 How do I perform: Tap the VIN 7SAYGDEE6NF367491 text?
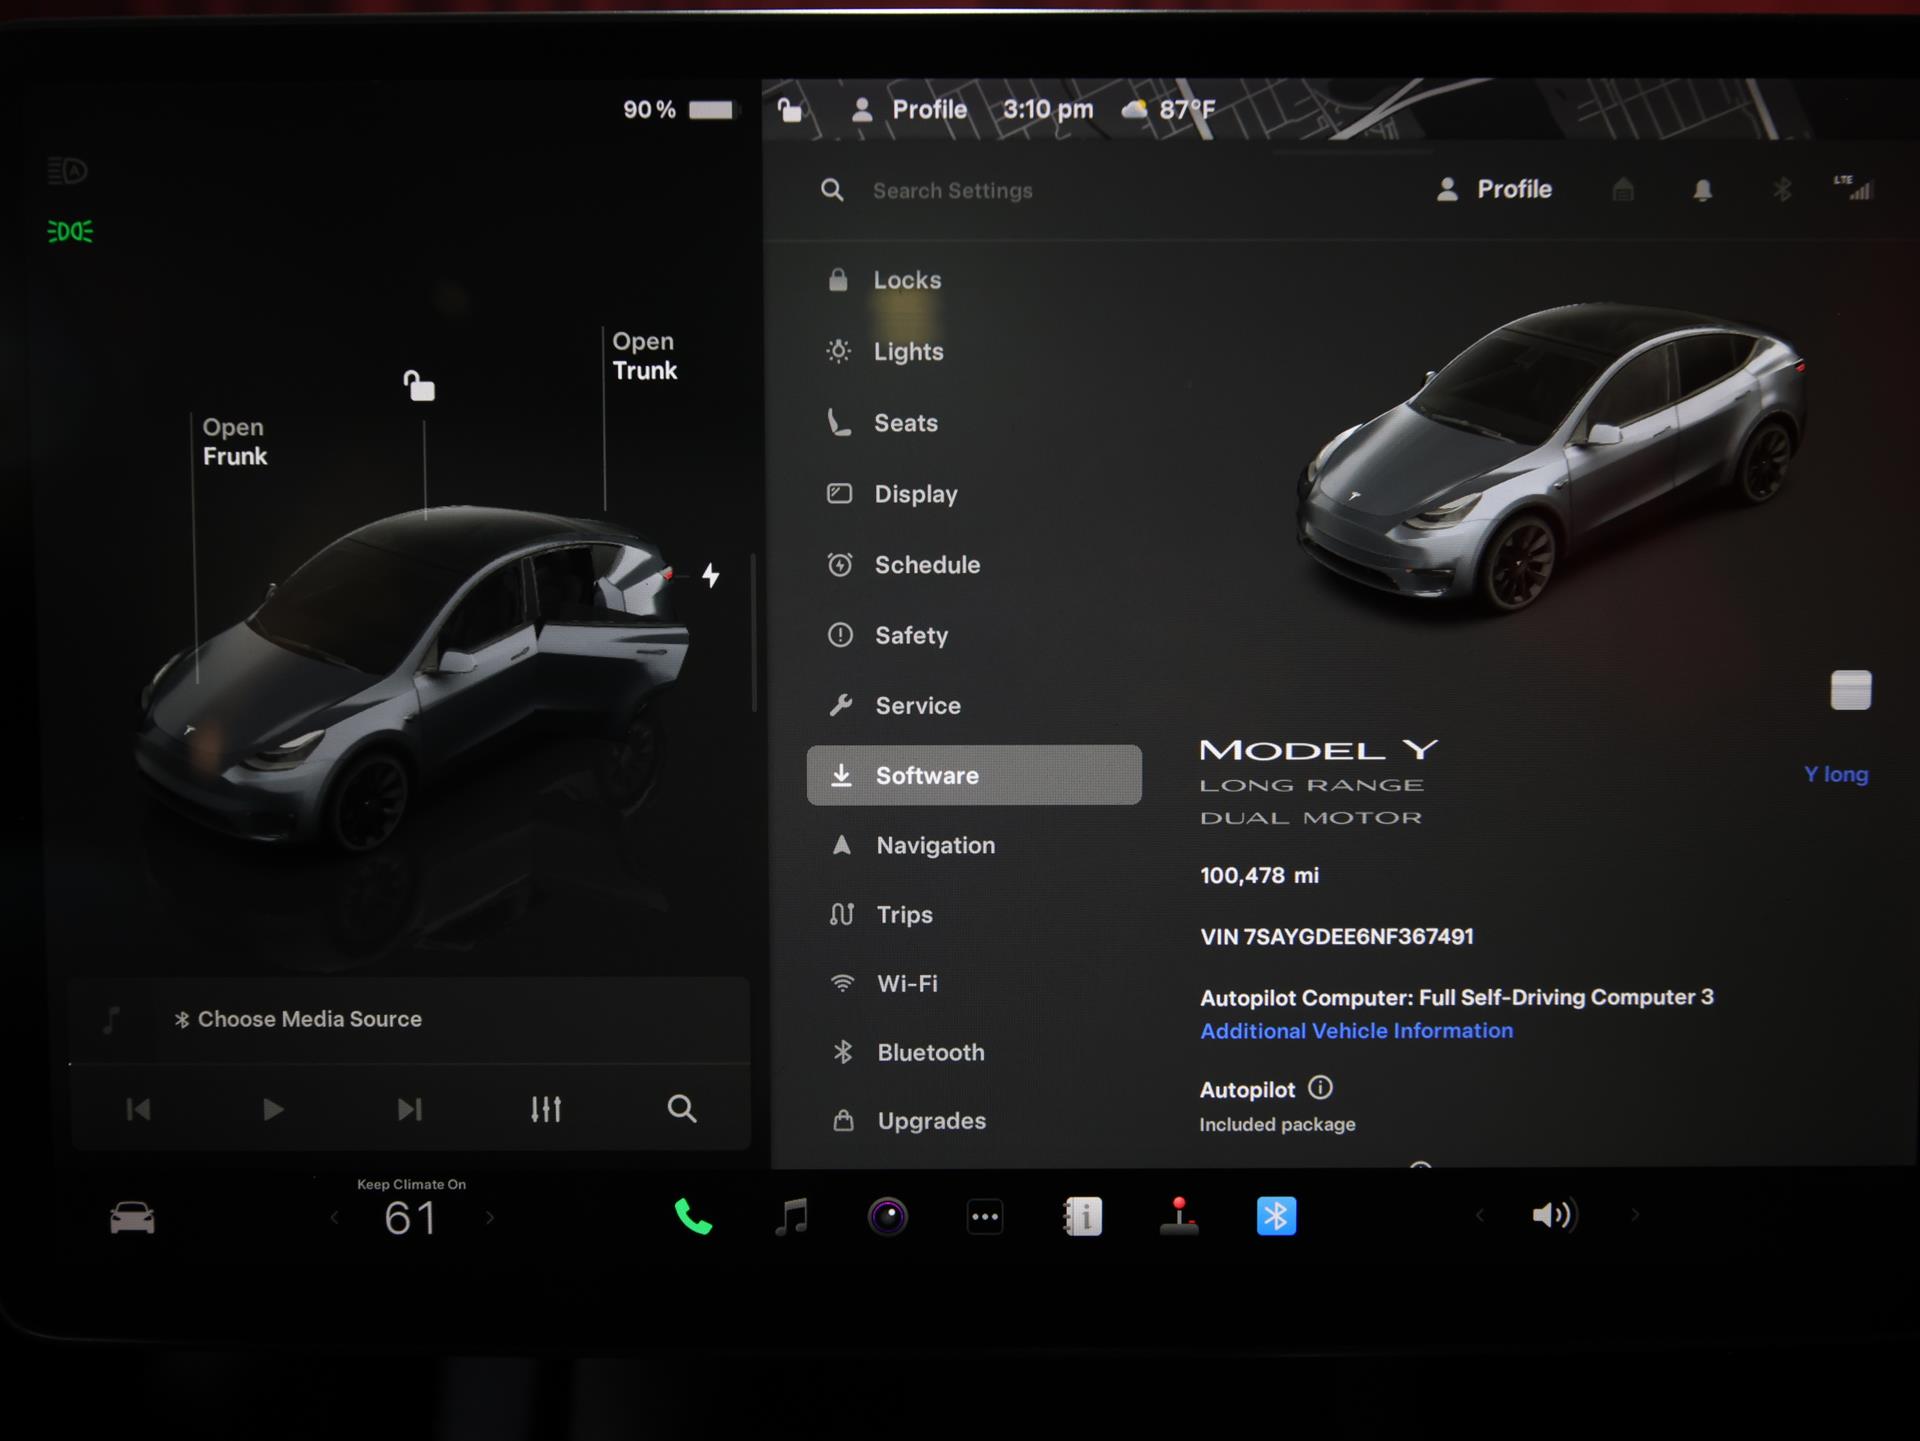coord(1337,937)
